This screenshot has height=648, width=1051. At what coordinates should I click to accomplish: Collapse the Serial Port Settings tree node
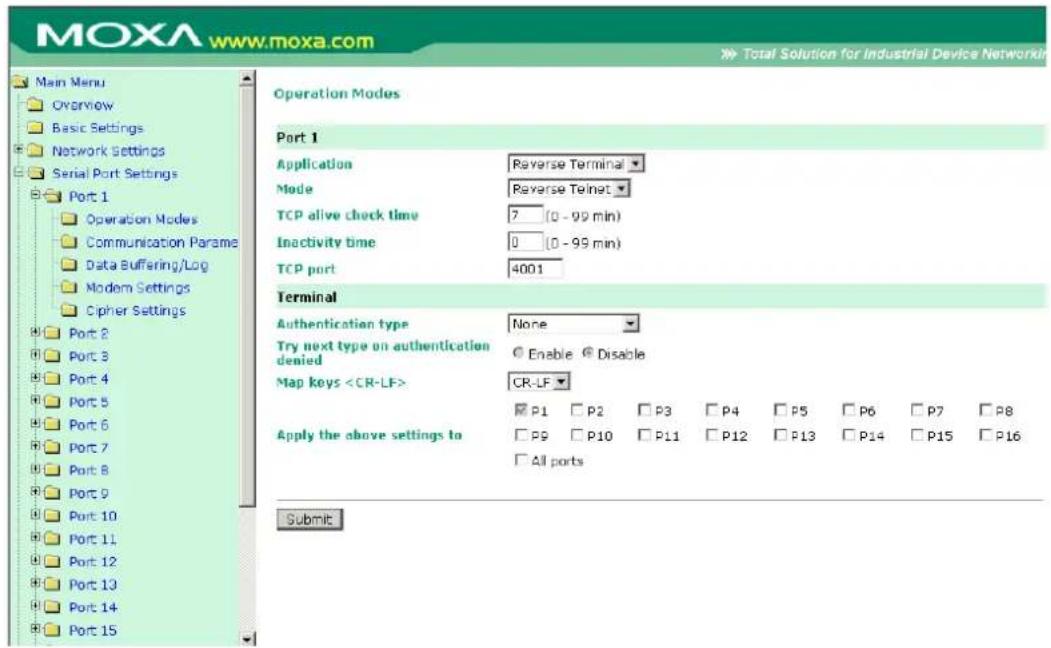[x=19, y=172]
